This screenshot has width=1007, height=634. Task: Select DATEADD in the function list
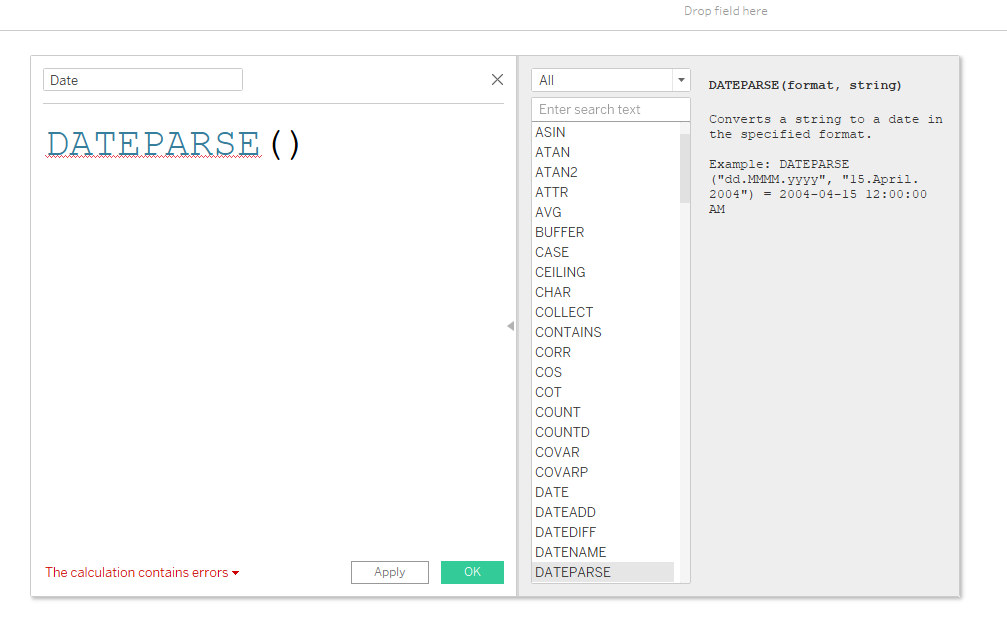565,512
